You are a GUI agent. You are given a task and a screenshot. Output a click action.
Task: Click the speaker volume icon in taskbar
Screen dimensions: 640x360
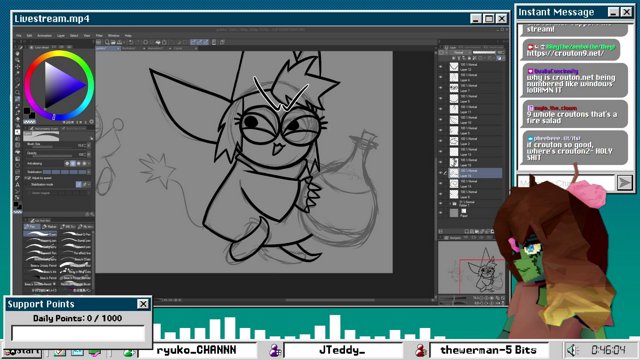[x=573, y=350]
